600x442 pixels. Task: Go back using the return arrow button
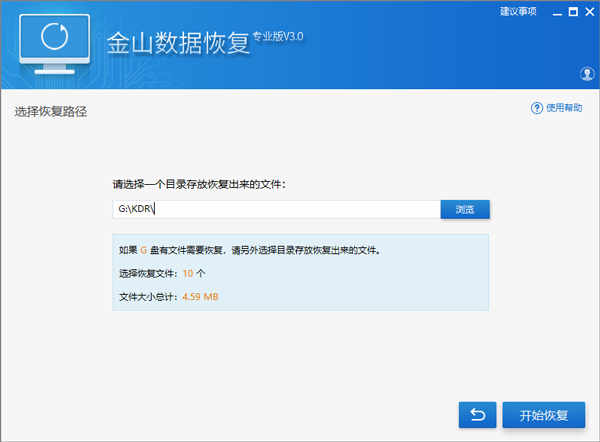477,415
